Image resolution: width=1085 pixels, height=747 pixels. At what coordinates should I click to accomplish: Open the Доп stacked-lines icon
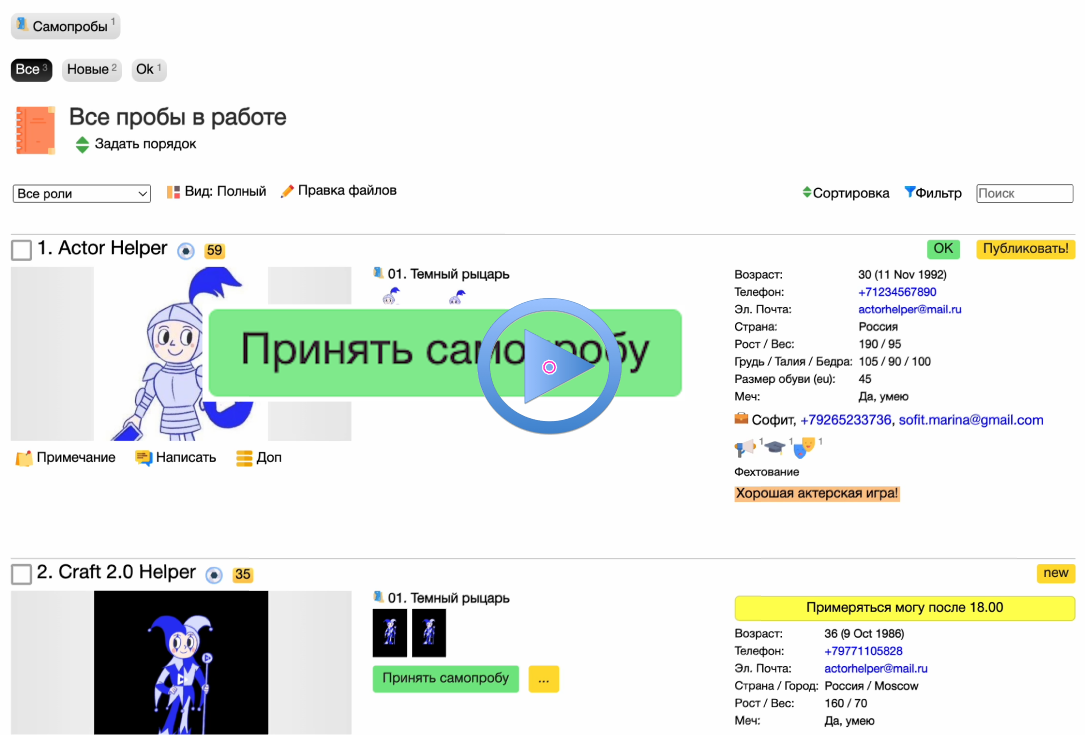(244, 458)
